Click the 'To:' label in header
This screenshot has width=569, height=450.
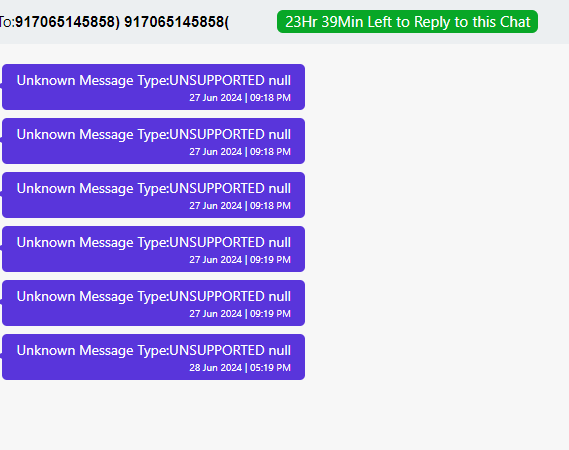point(7,22)
